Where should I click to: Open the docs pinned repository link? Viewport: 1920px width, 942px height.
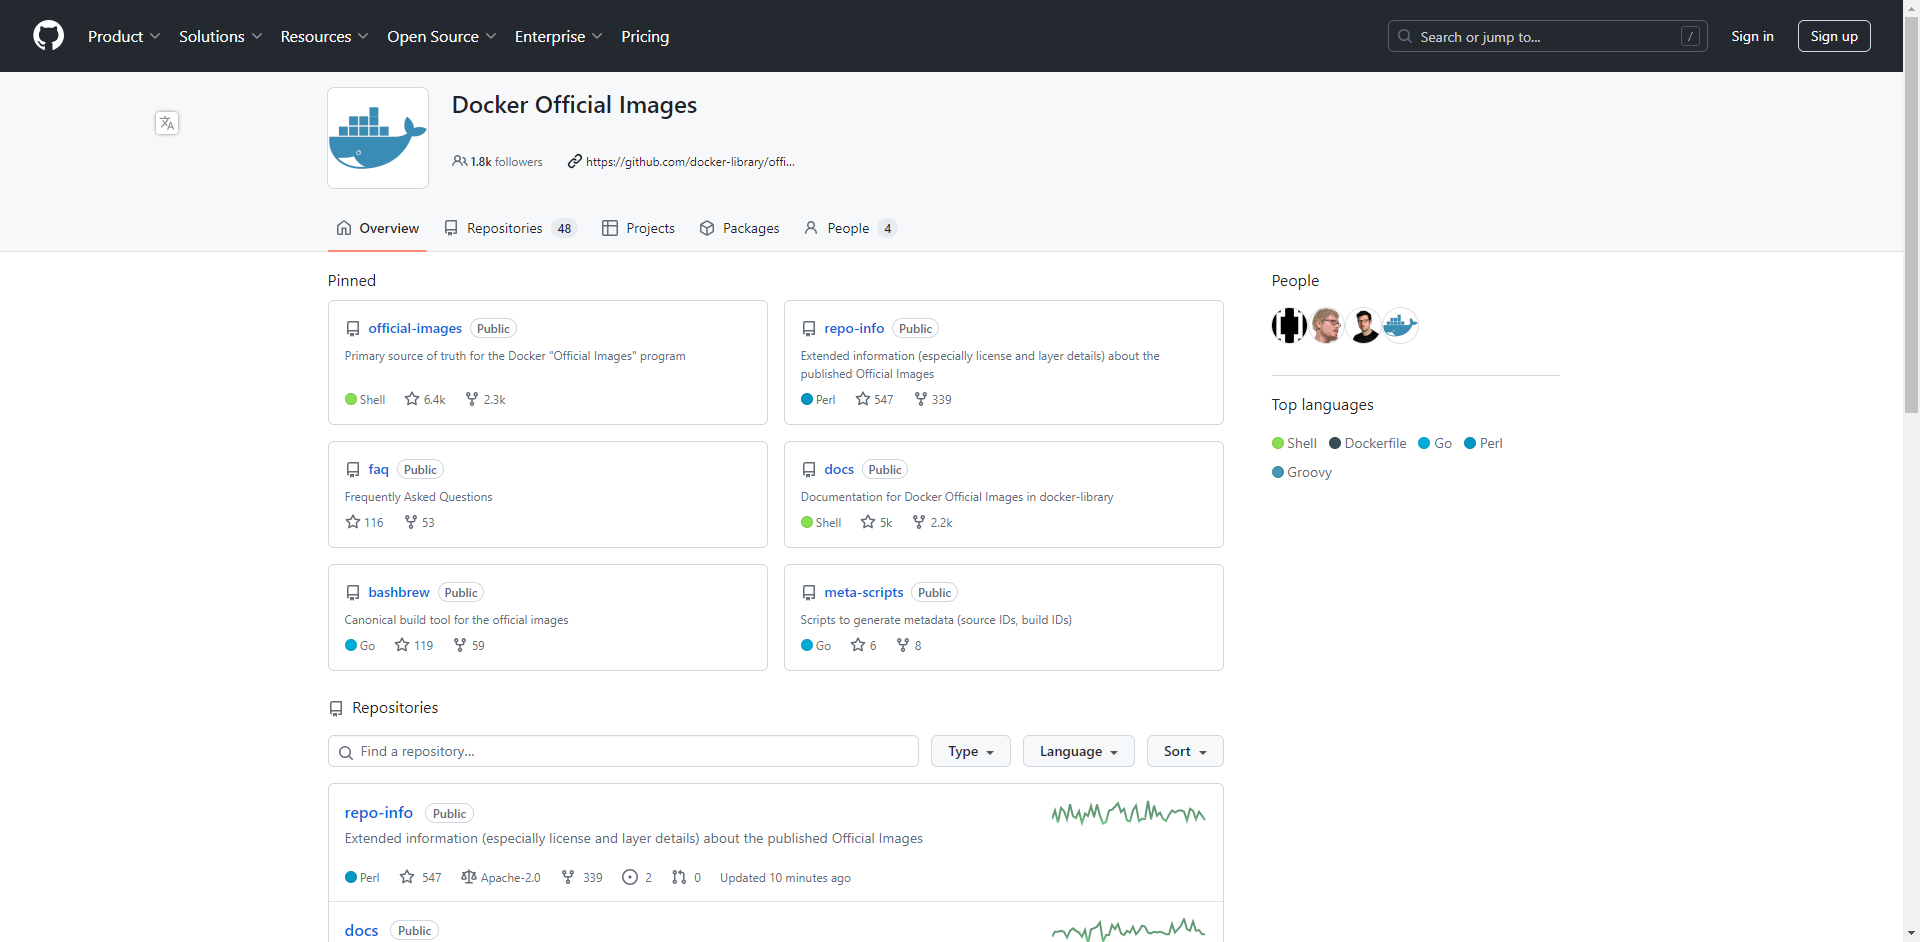839,469
